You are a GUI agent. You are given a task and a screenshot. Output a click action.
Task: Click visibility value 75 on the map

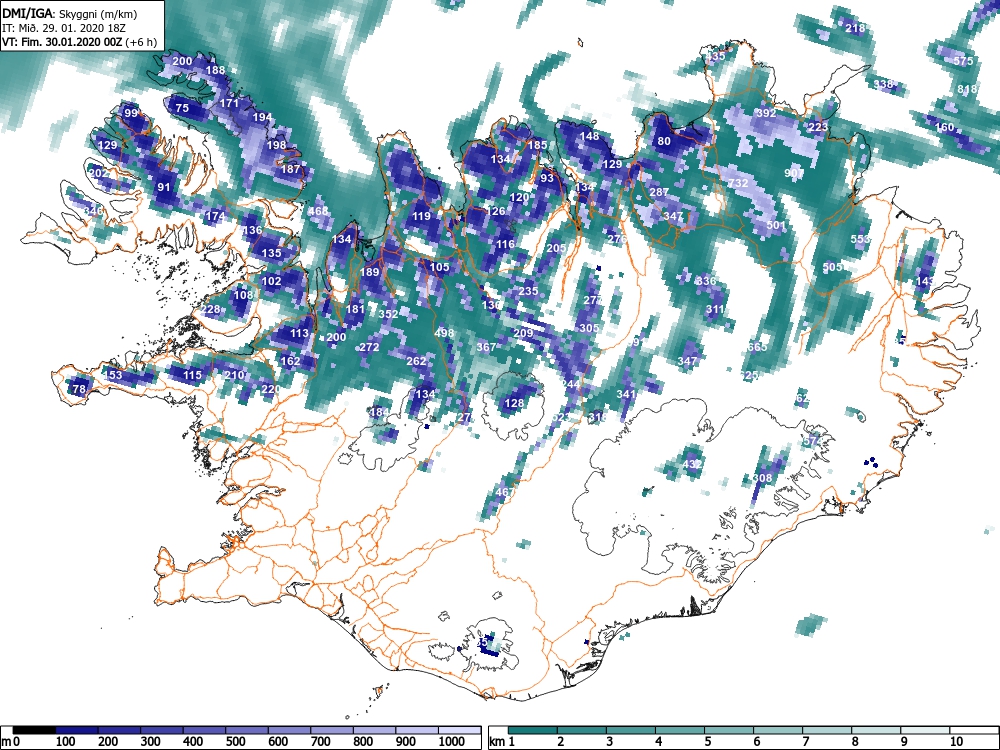[182, 108]
